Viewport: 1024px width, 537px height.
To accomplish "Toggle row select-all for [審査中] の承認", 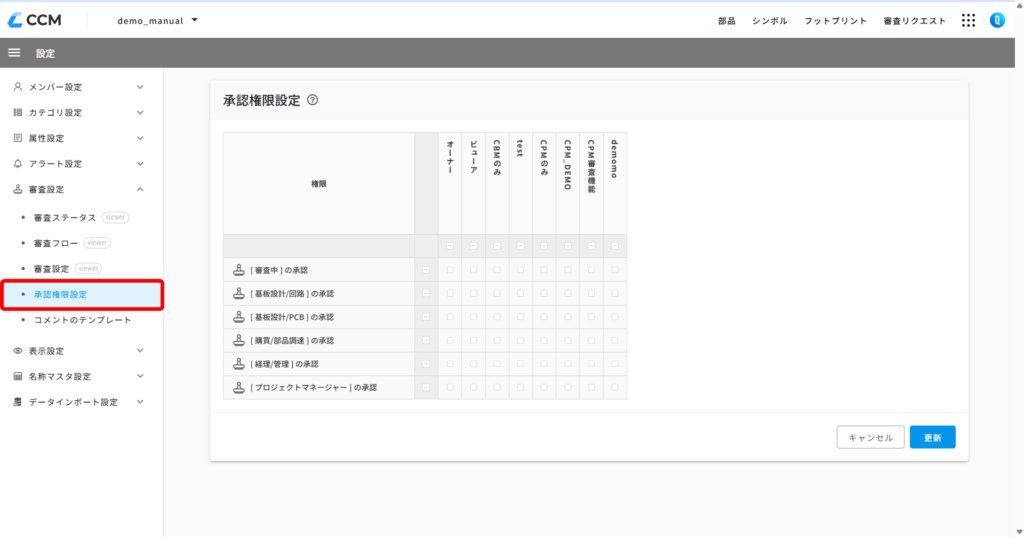I will pos(426,270).
